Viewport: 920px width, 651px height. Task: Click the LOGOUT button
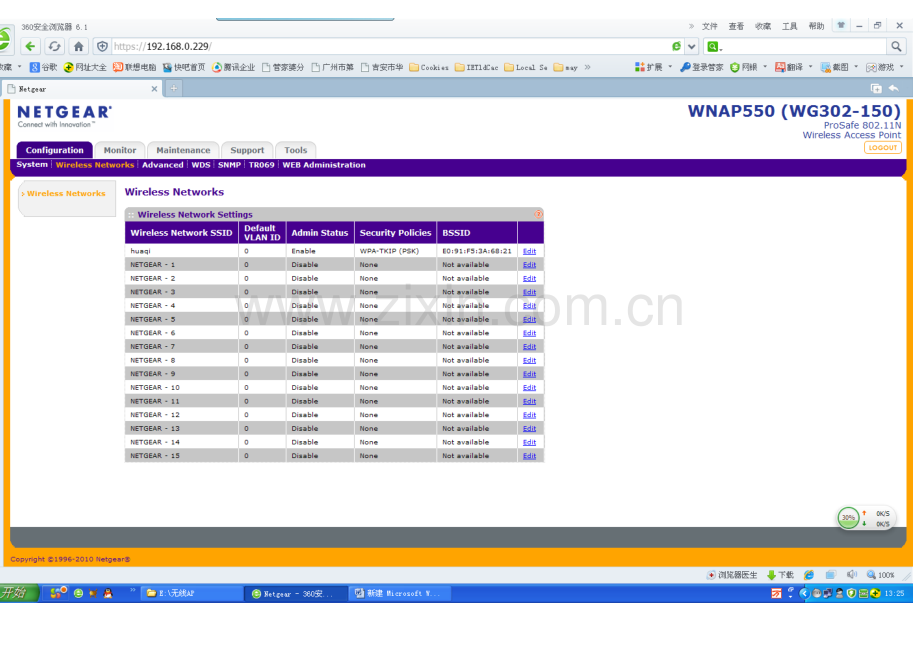point(882,148)
